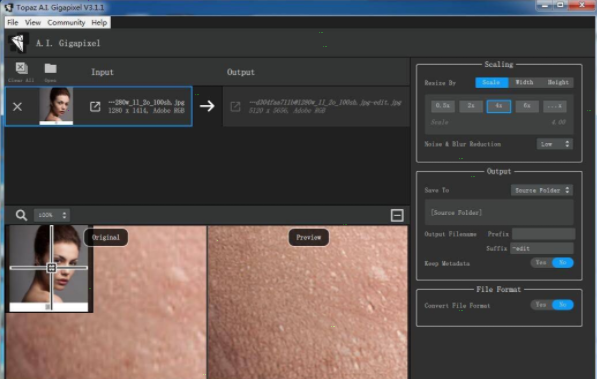The height and width of the screenshot is (379, 597).
Task: Select Resize By Height tab
Action: (x=558, y=82)
